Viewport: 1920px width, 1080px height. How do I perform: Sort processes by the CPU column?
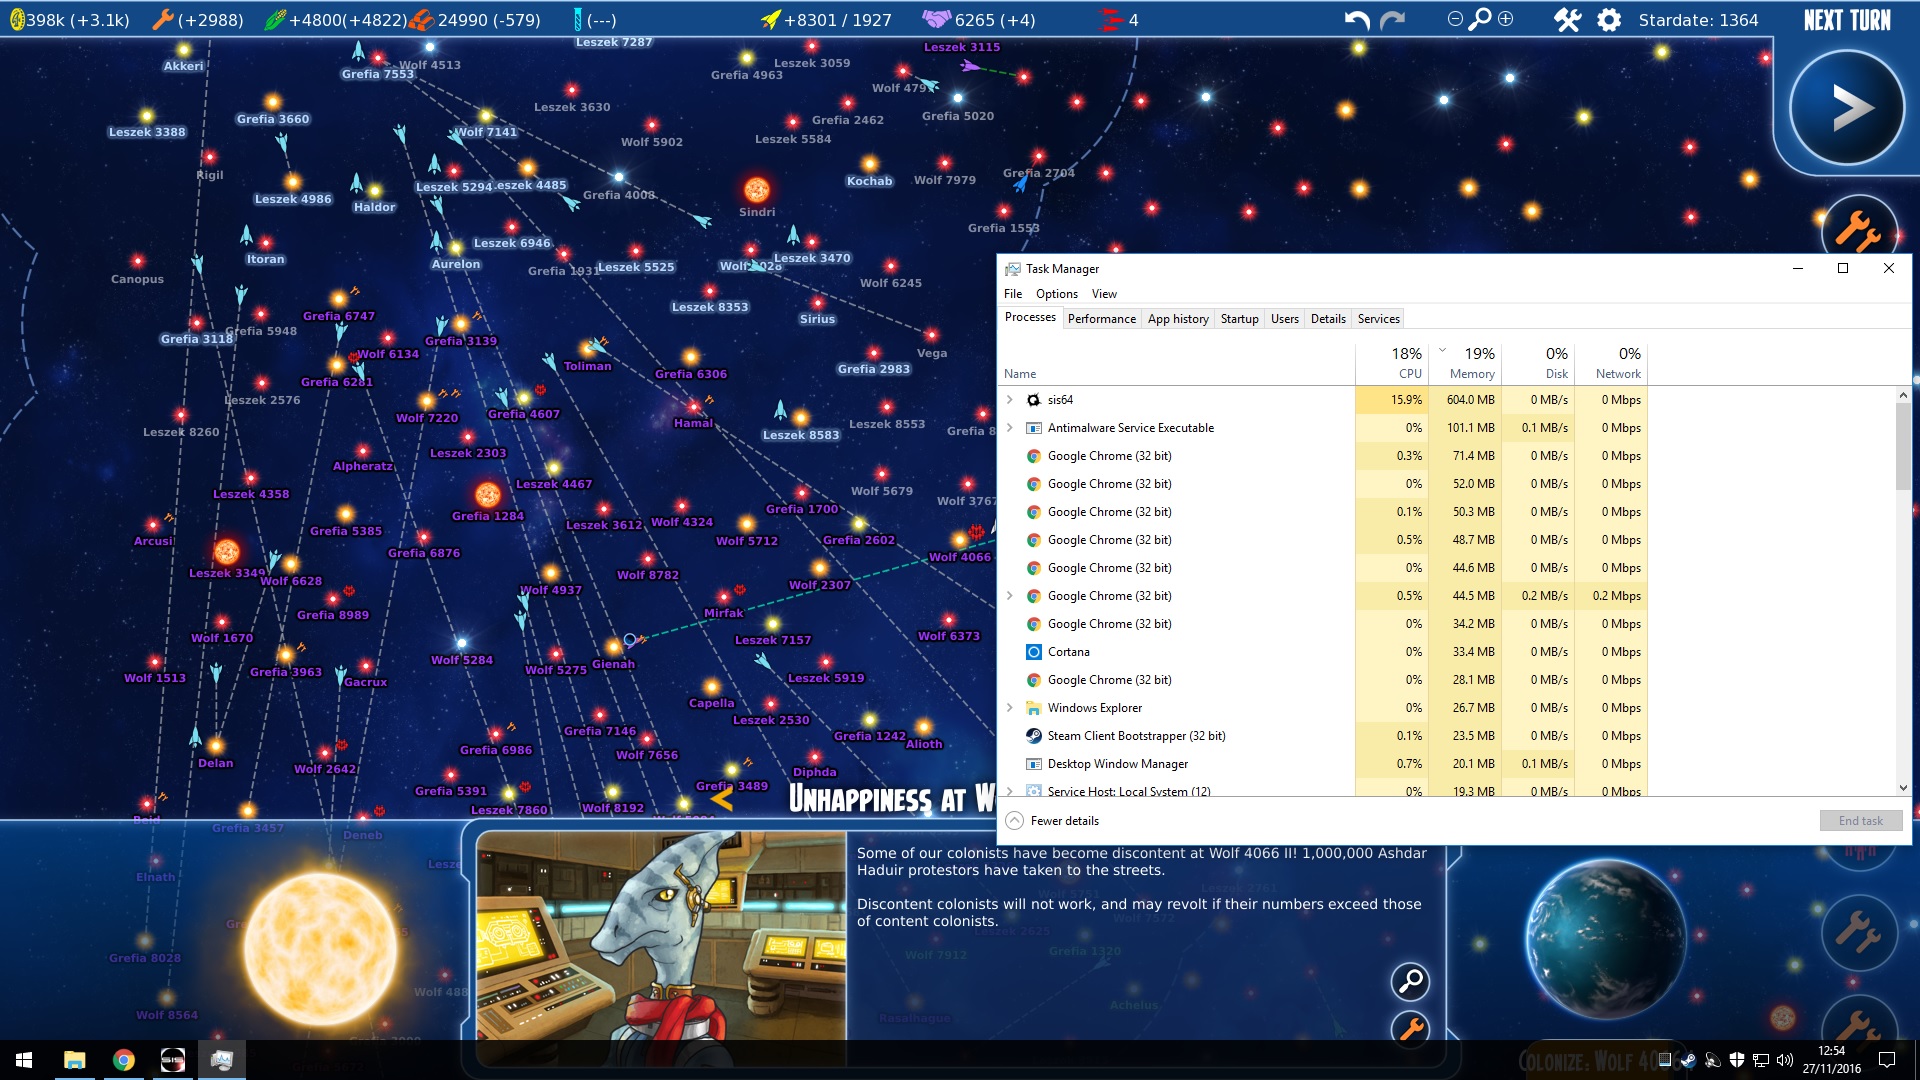click(1391, 364)
